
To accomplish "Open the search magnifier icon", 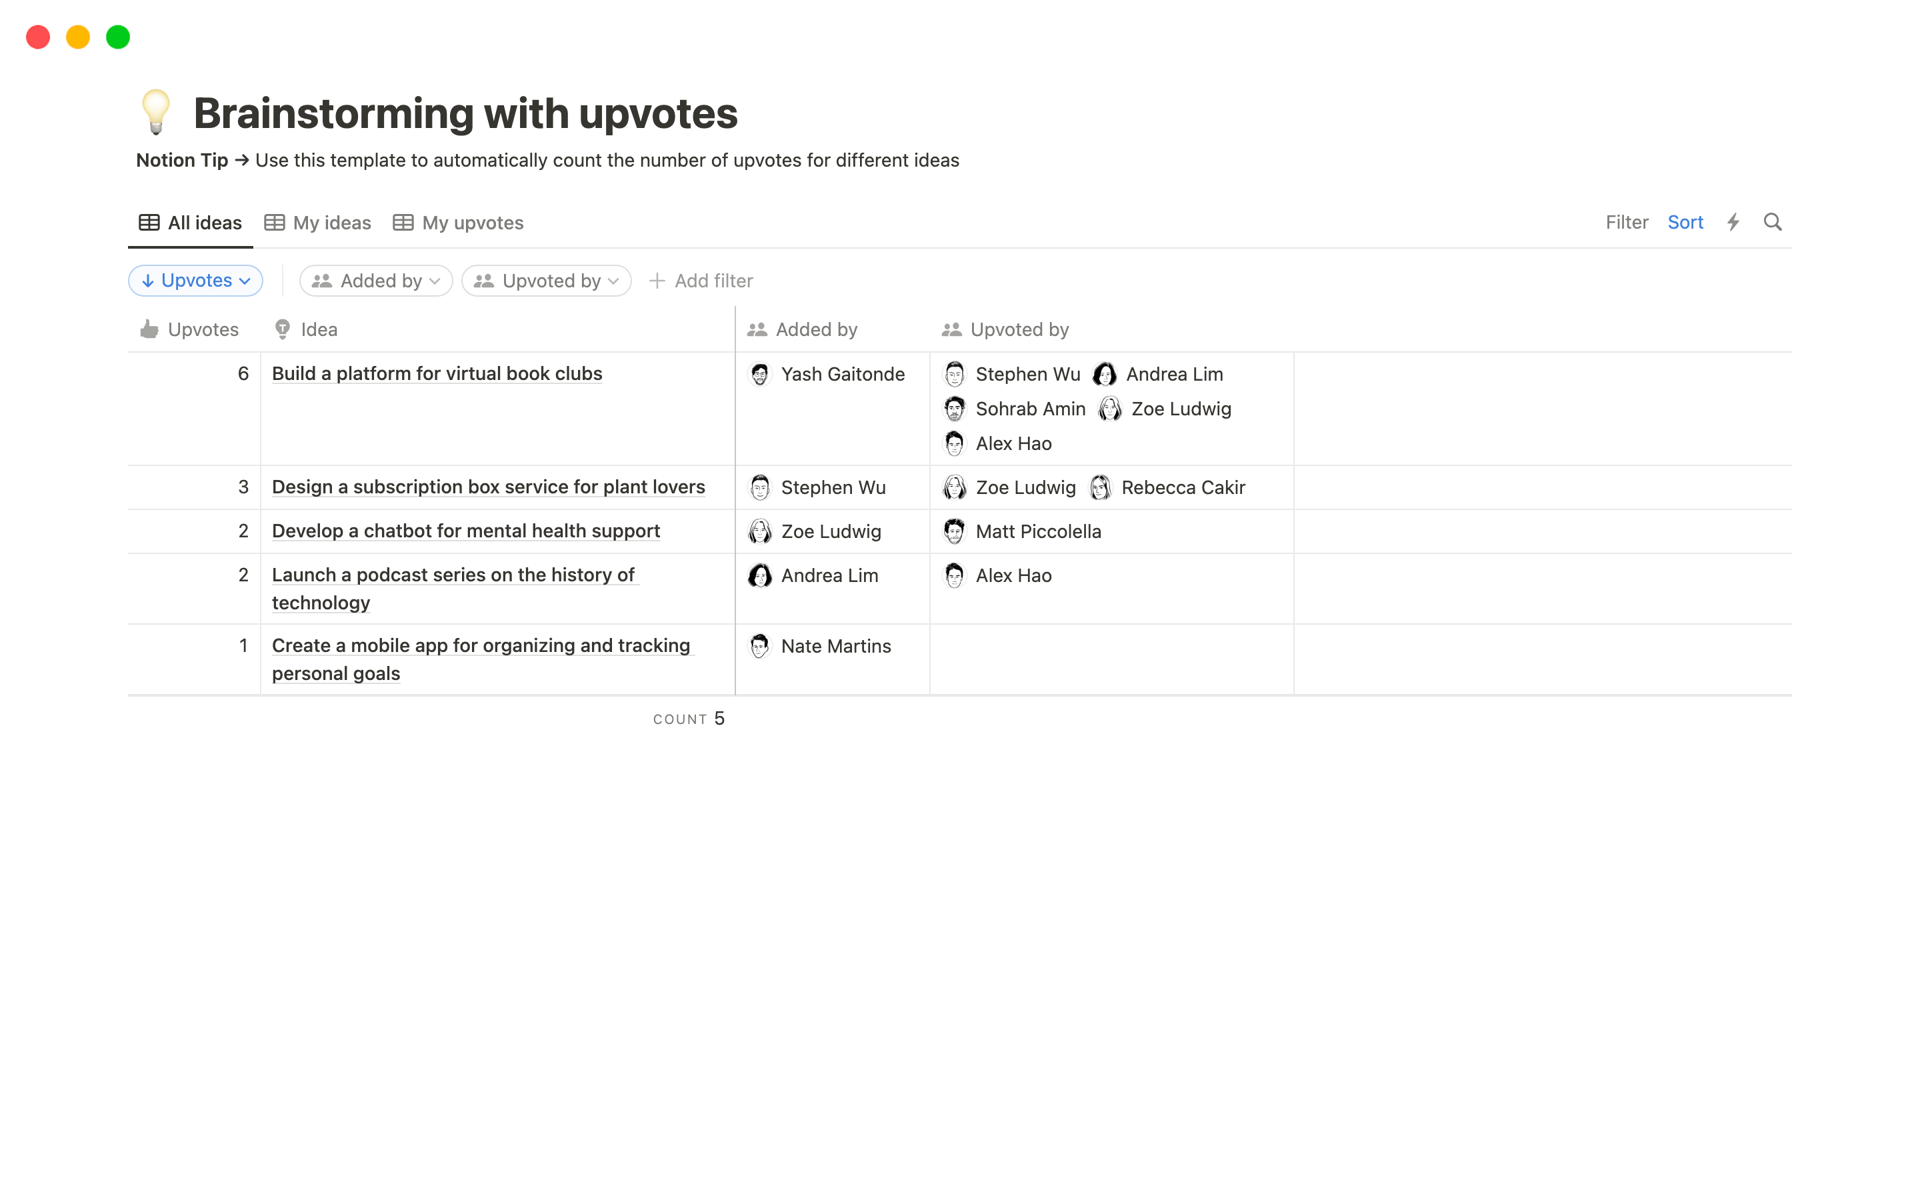I will 1772,222.
